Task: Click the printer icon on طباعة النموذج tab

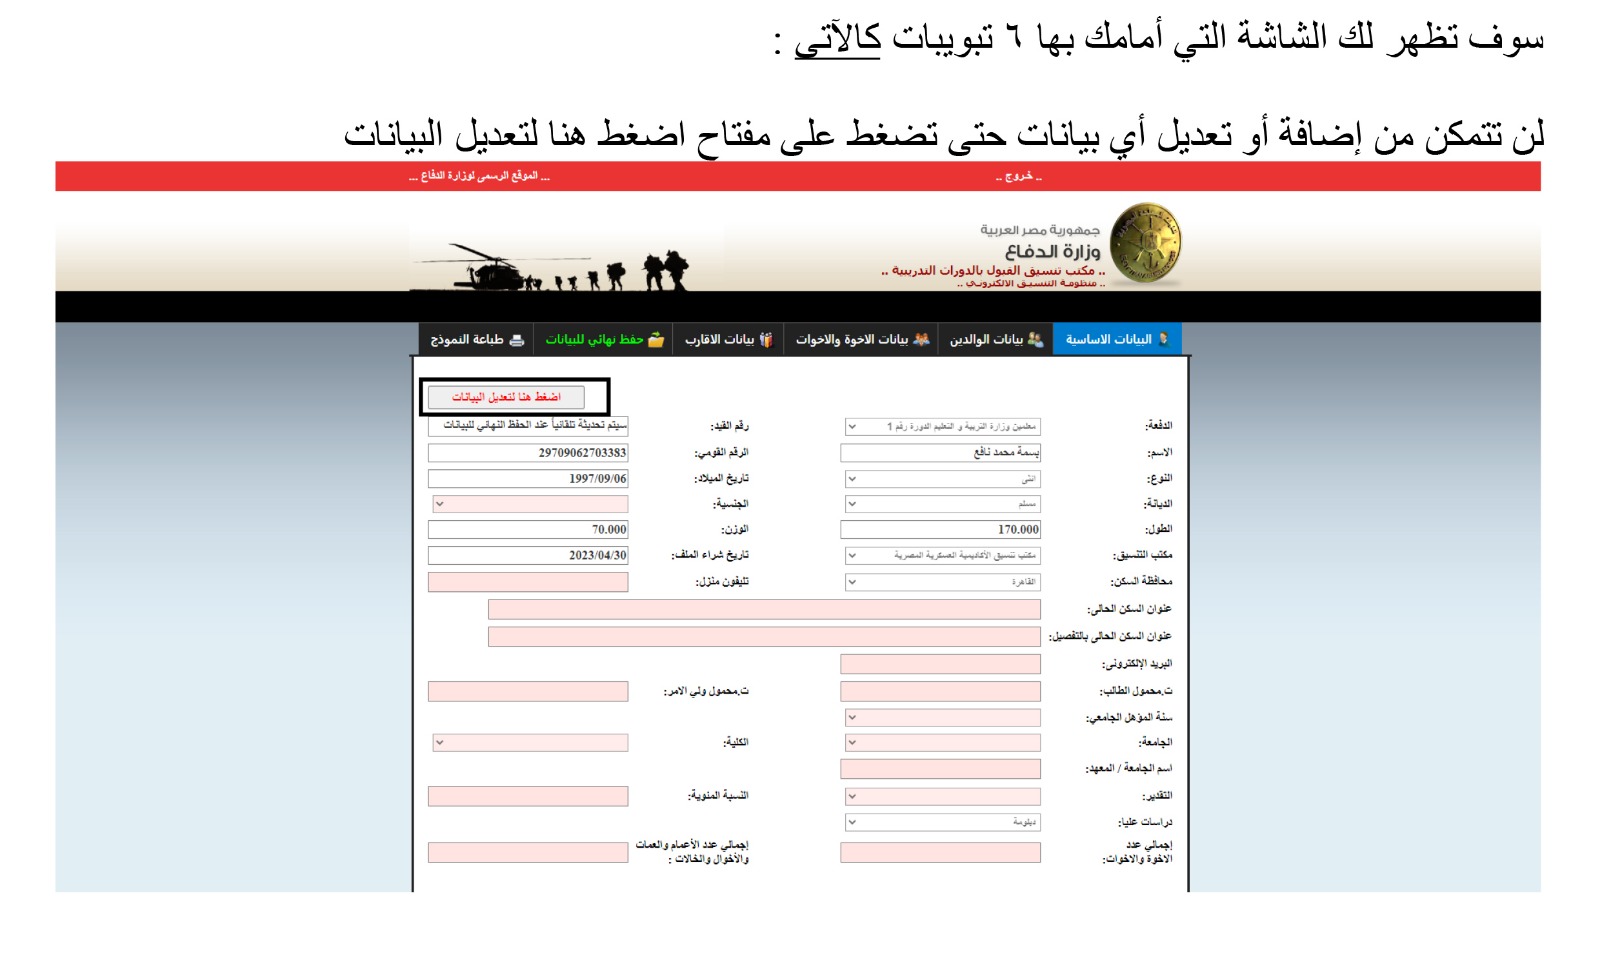Action: [x=516, y=340]
